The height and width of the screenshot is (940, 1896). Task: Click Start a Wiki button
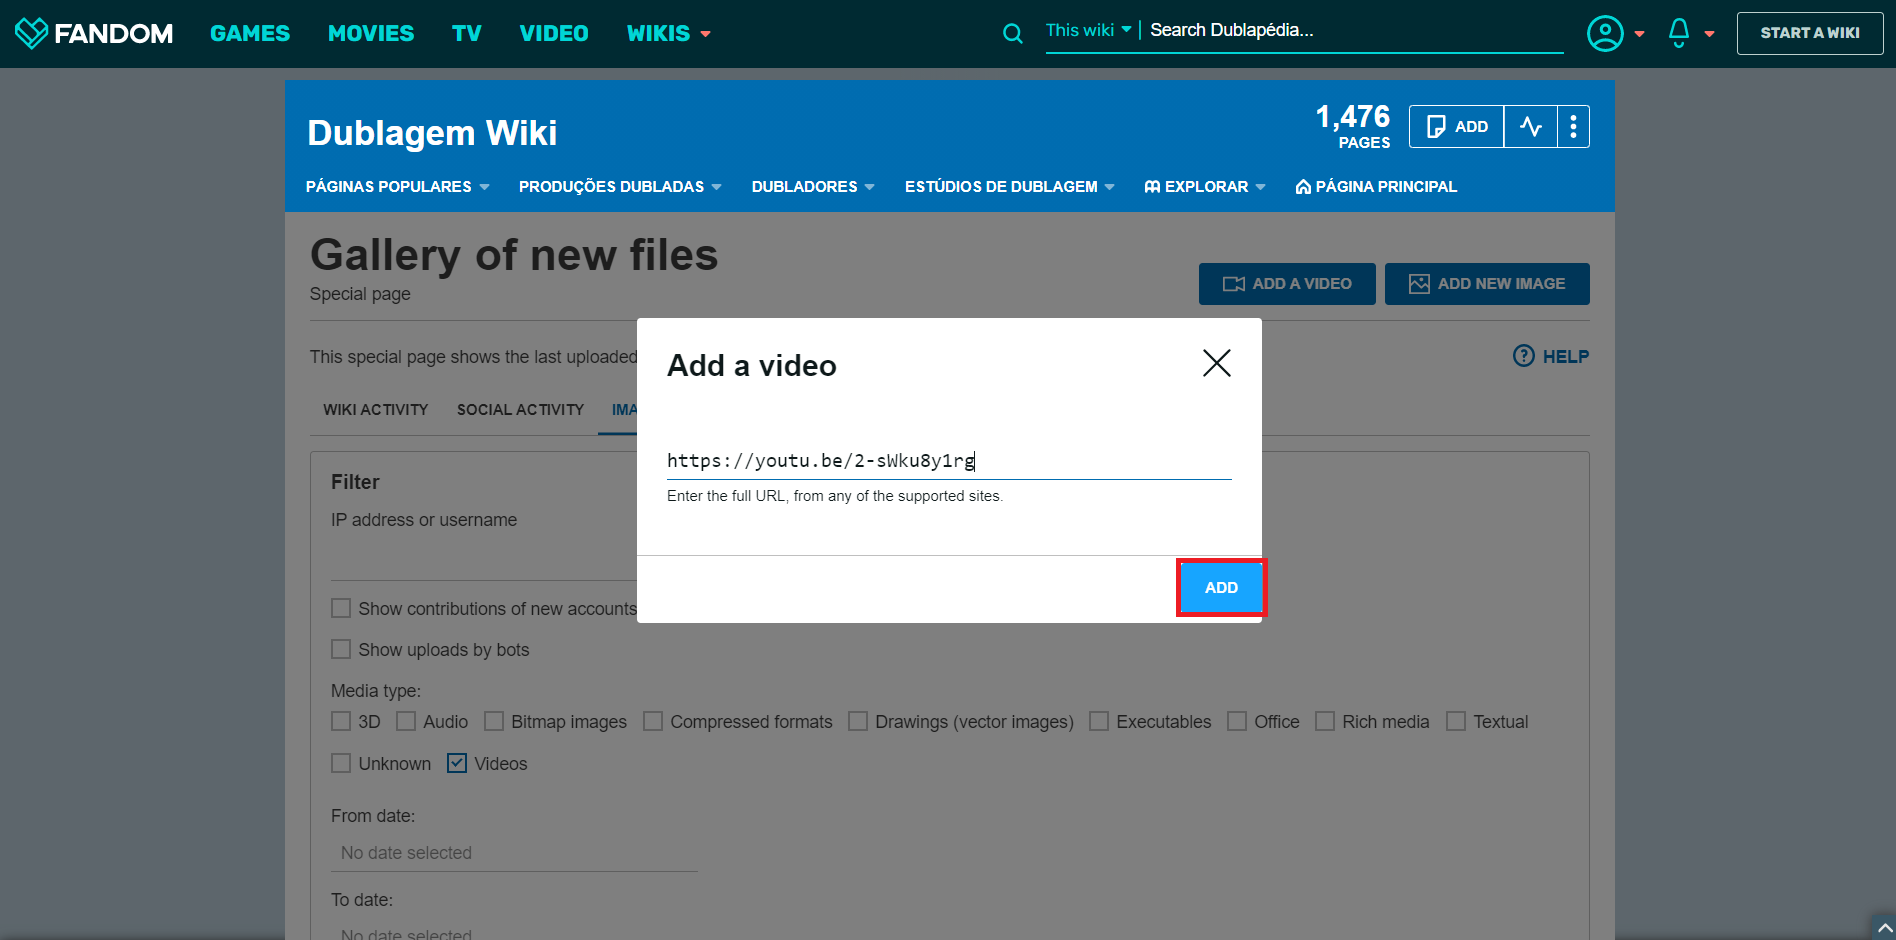point(1810,33)
